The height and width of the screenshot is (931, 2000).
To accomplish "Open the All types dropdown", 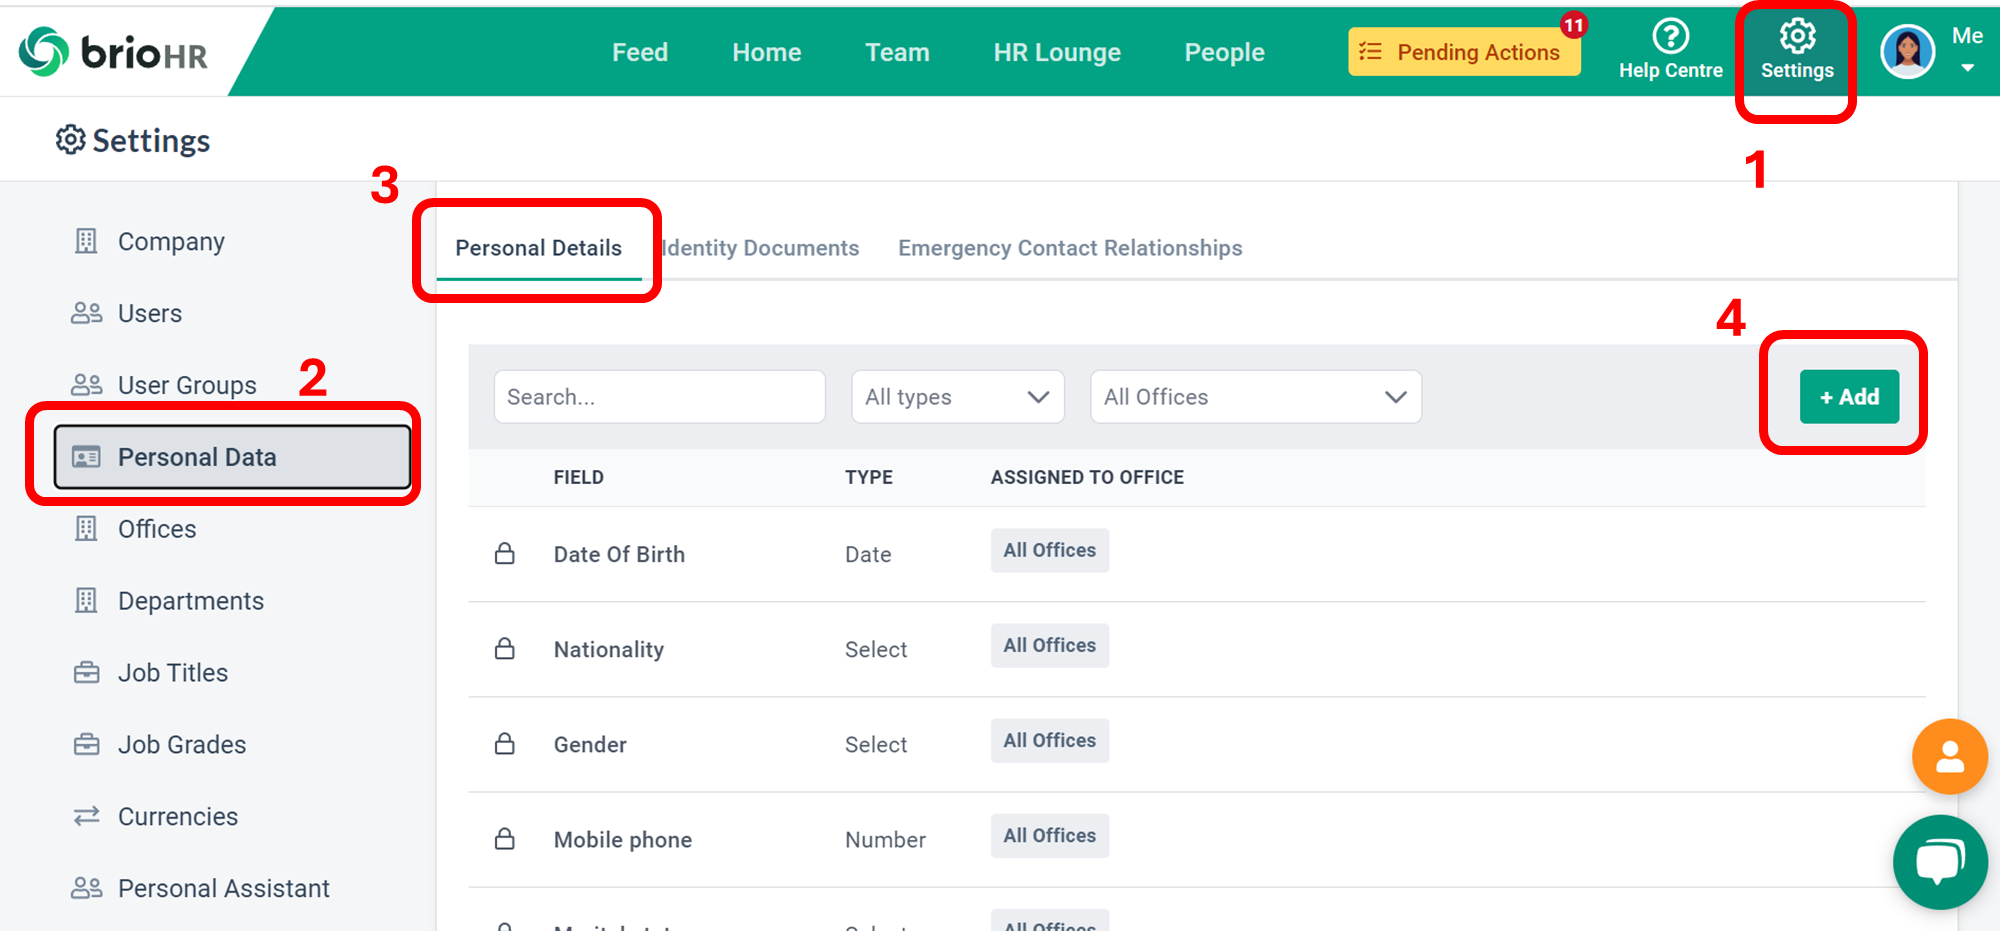I will point(958,397).
